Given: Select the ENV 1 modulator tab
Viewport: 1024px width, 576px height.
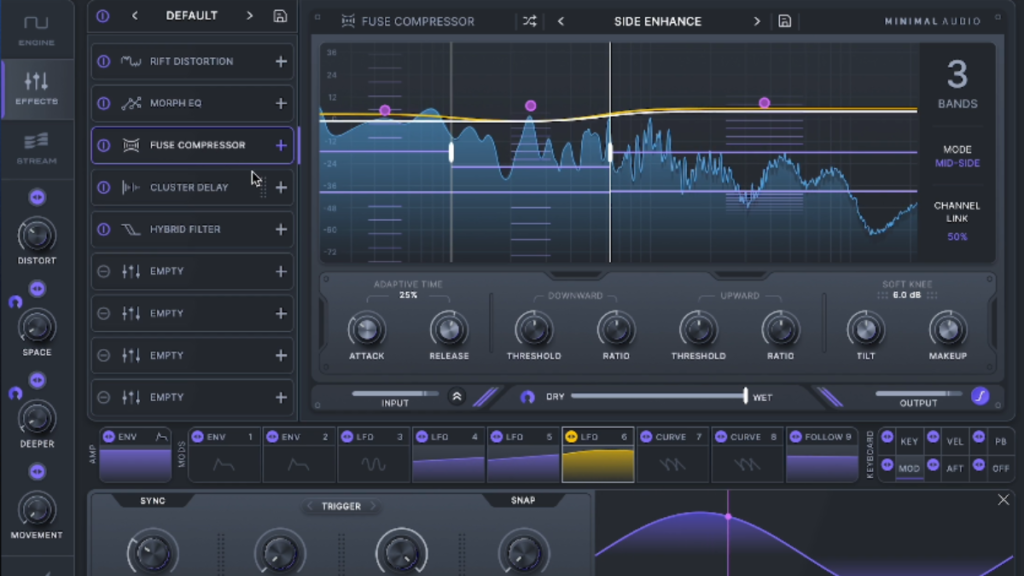Looking at the screenshot, I should (x=224, y=455).
